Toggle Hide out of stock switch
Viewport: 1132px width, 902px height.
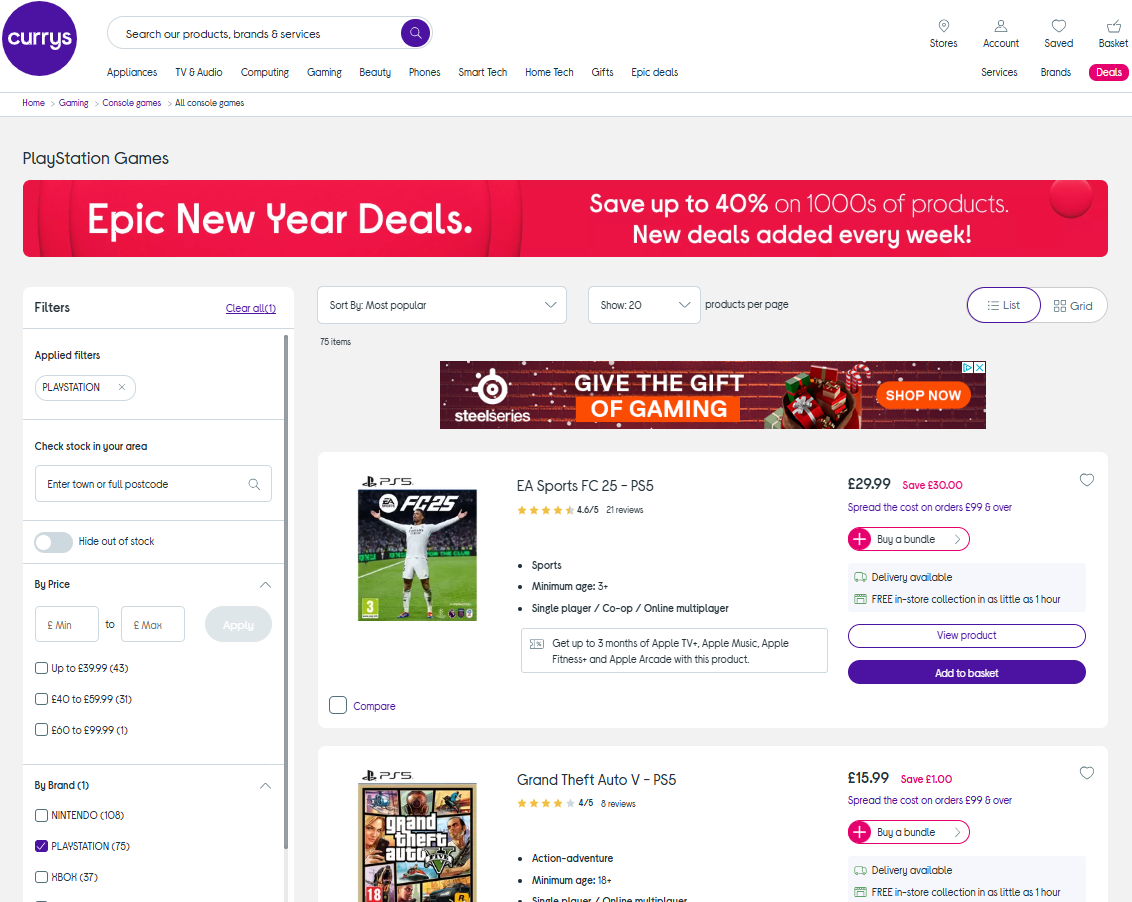pyautogui.click(x=54, y=542)
